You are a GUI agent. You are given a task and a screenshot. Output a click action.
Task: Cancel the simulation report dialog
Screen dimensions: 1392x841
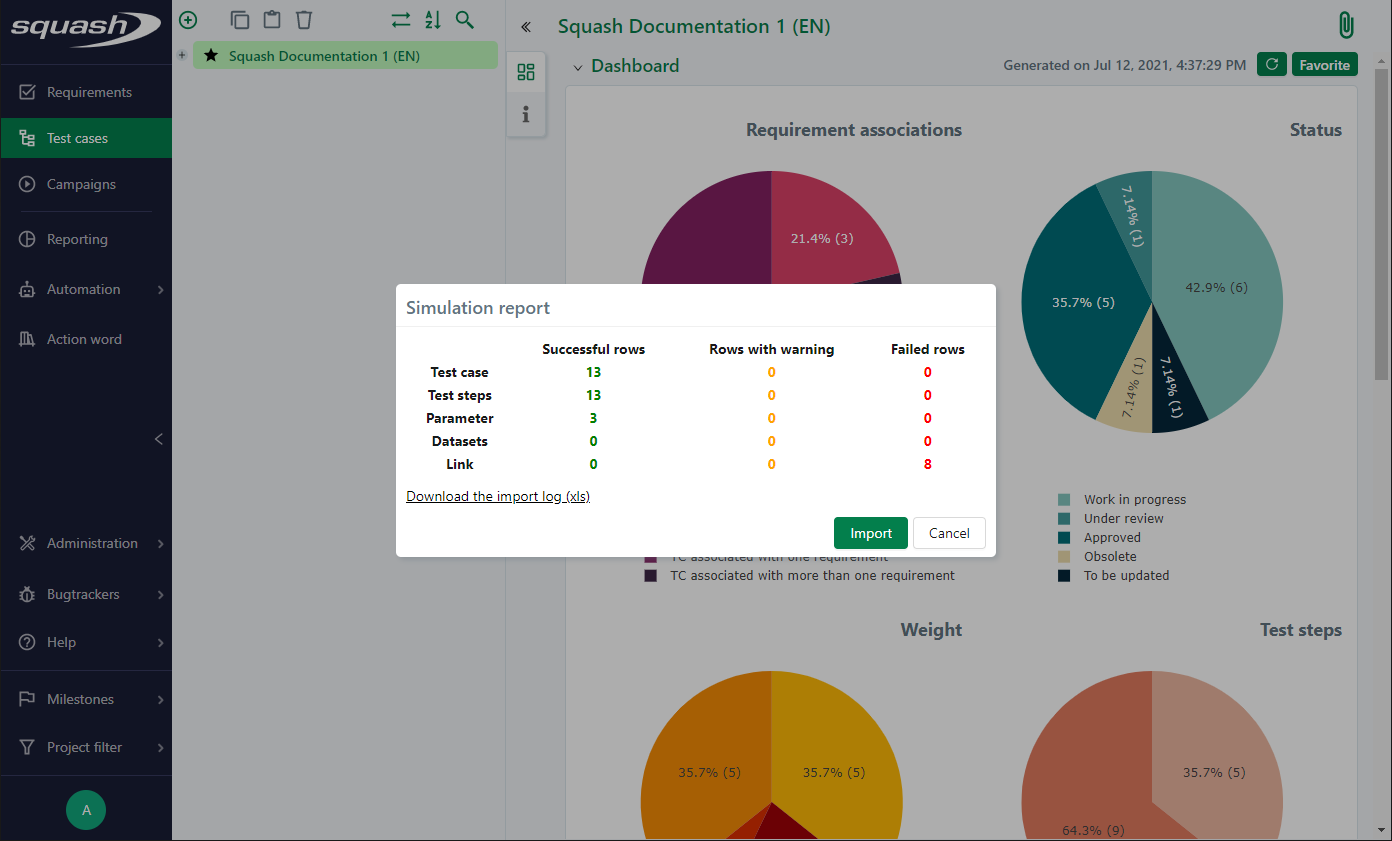pos(948,533)
